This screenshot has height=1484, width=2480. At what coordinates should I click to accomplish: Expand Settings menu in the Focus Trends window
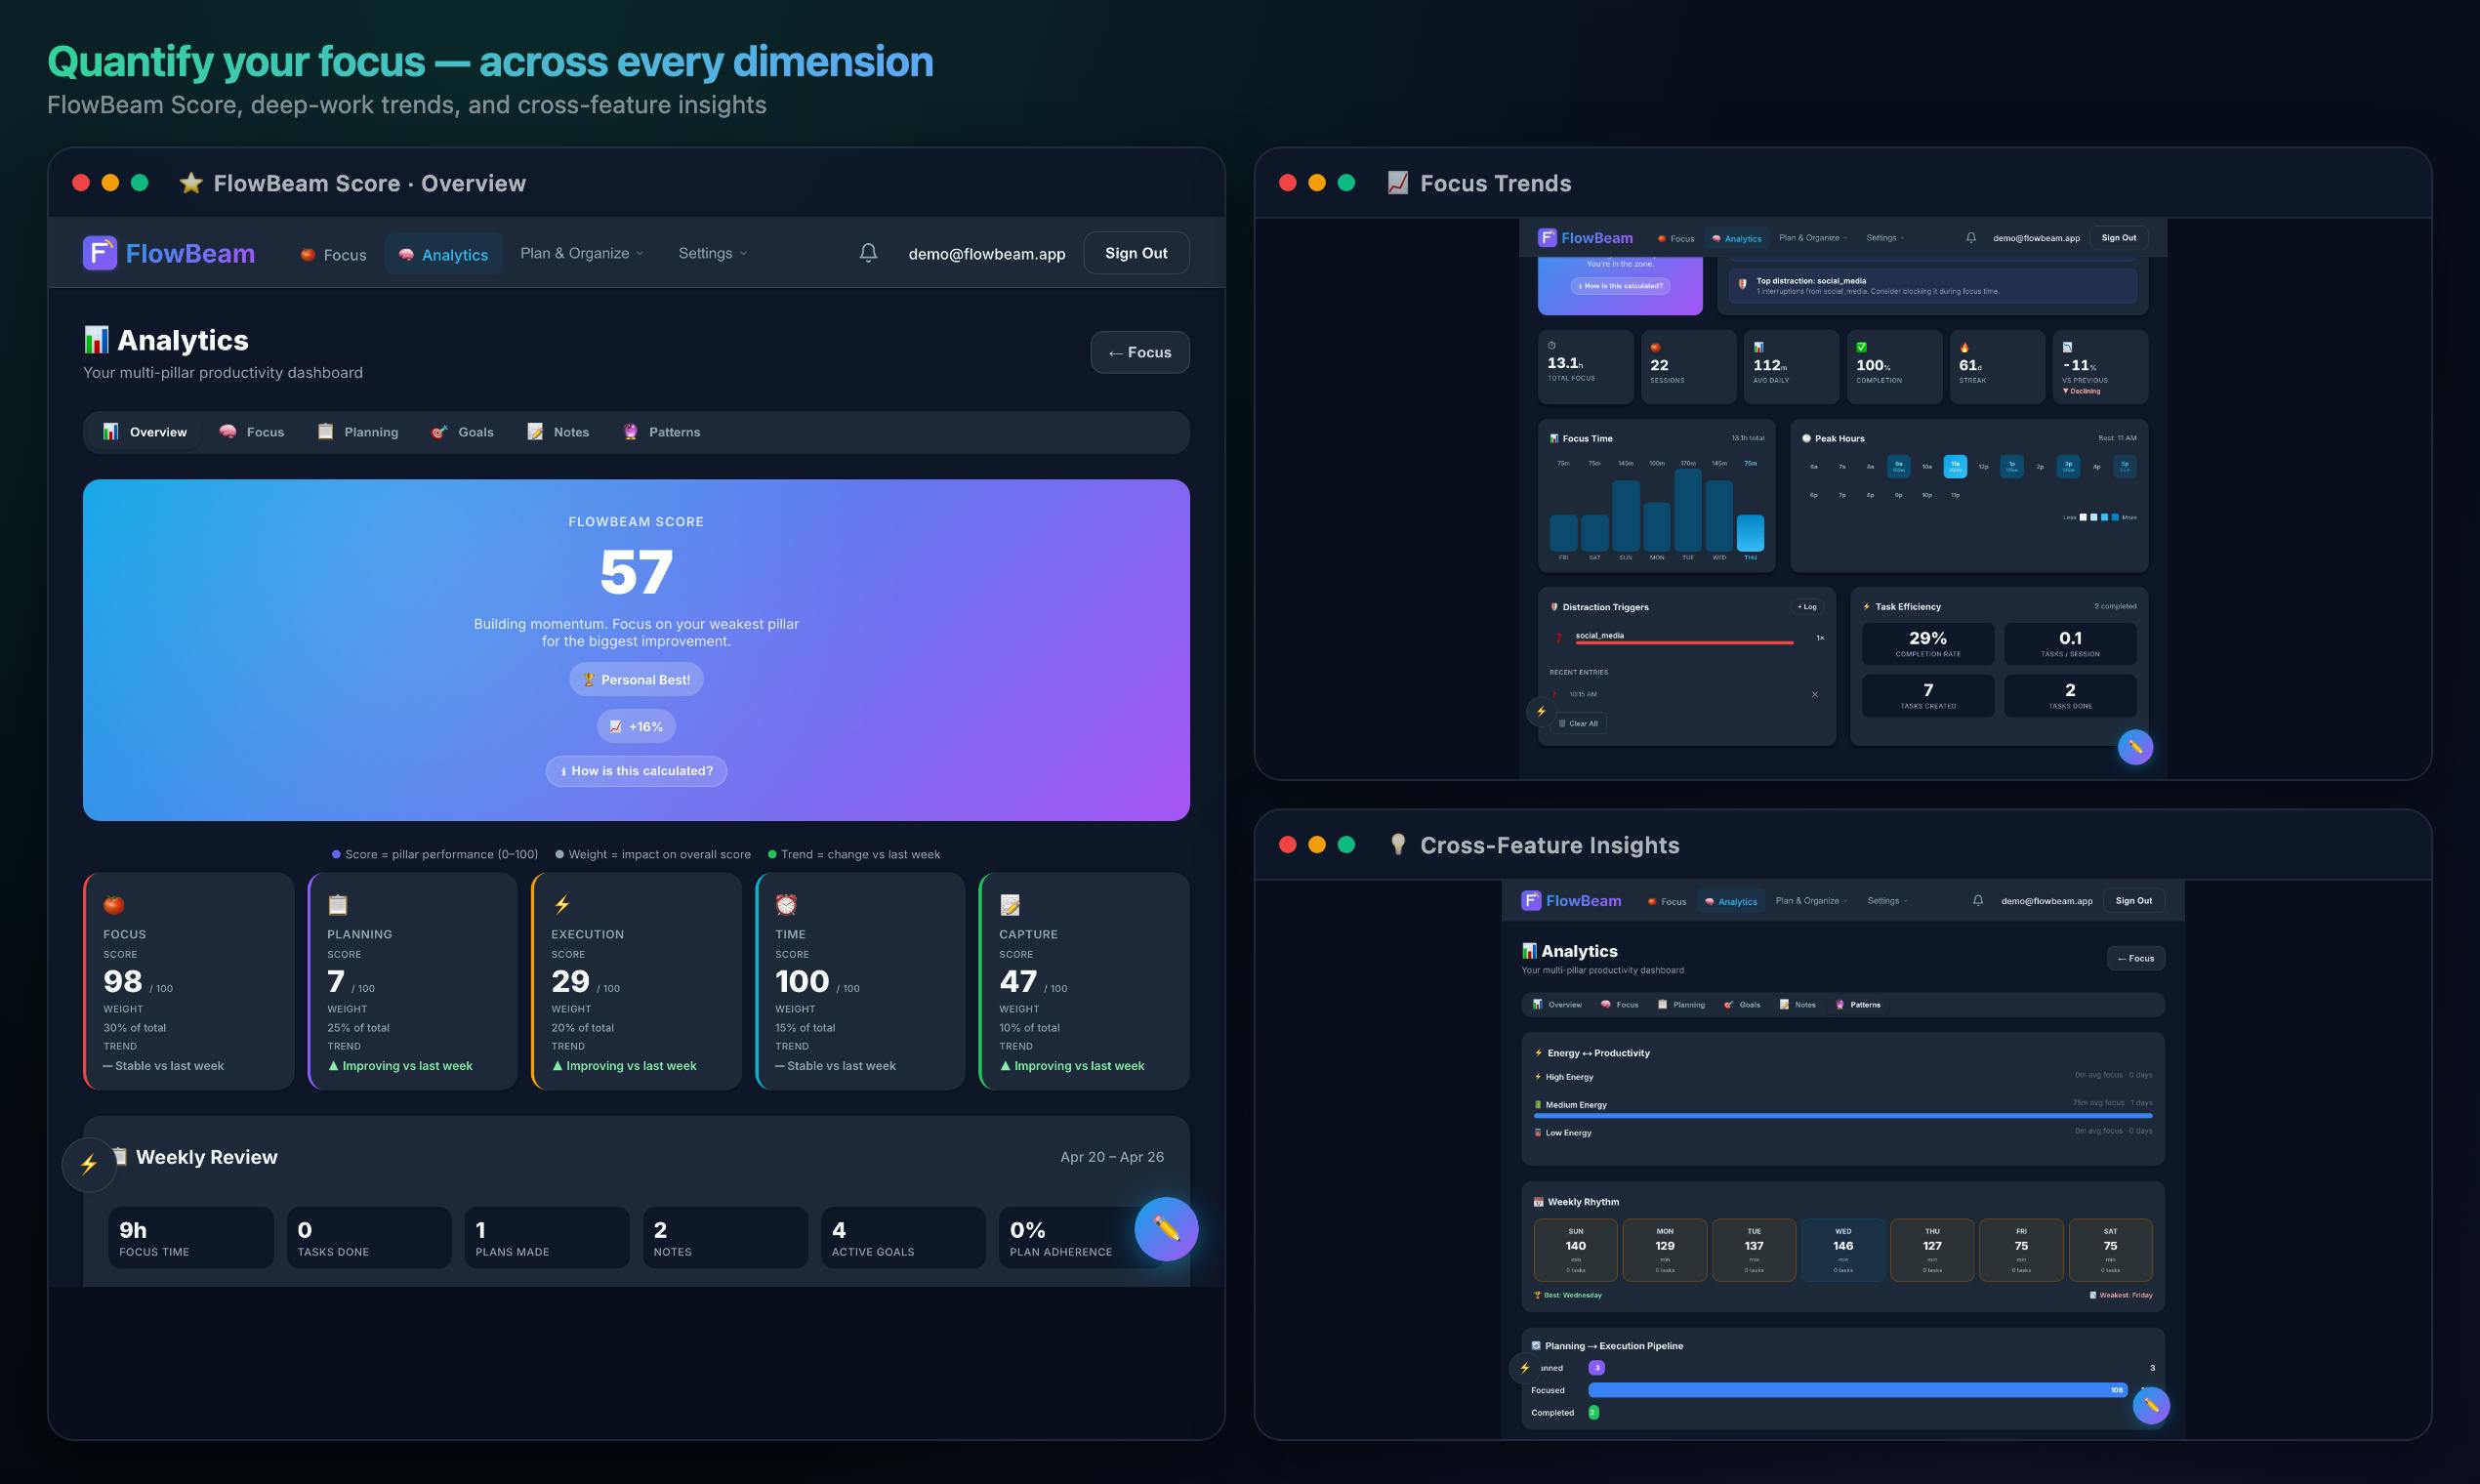[x=1885, y=238]
